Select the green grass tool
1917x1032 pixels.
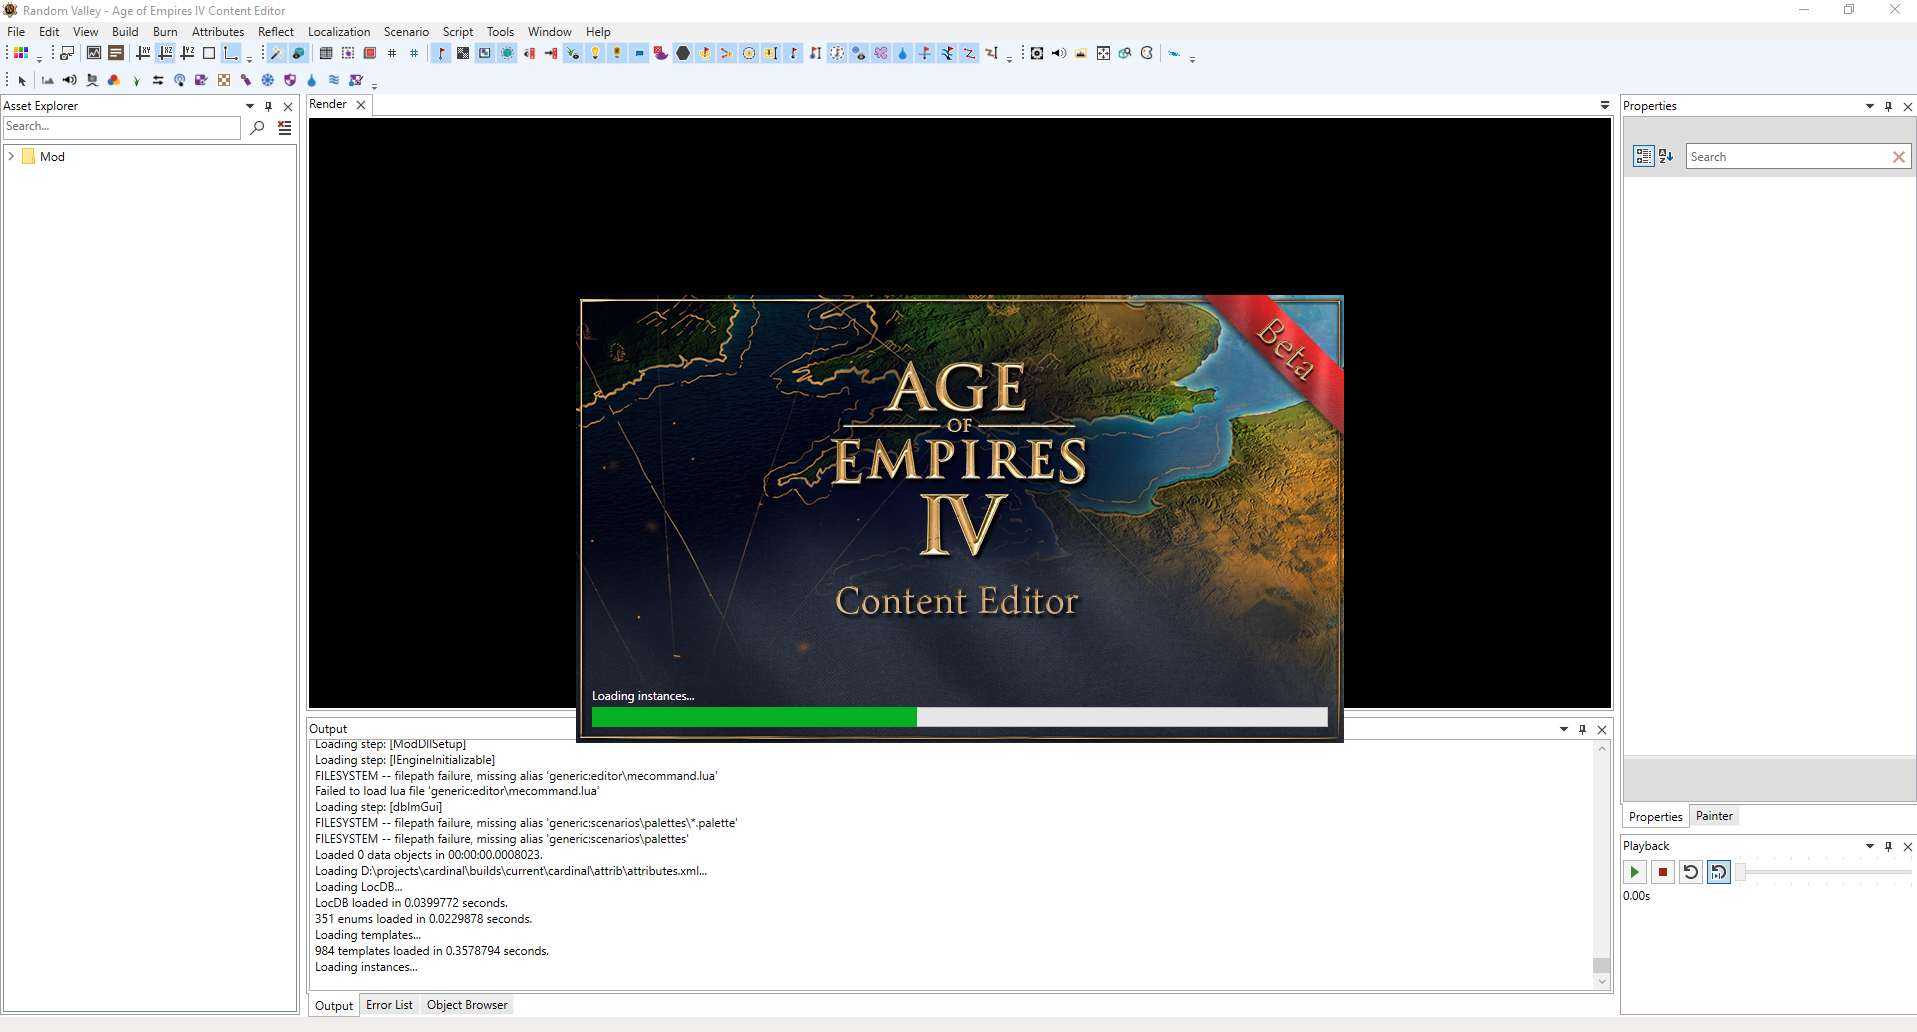136,81
